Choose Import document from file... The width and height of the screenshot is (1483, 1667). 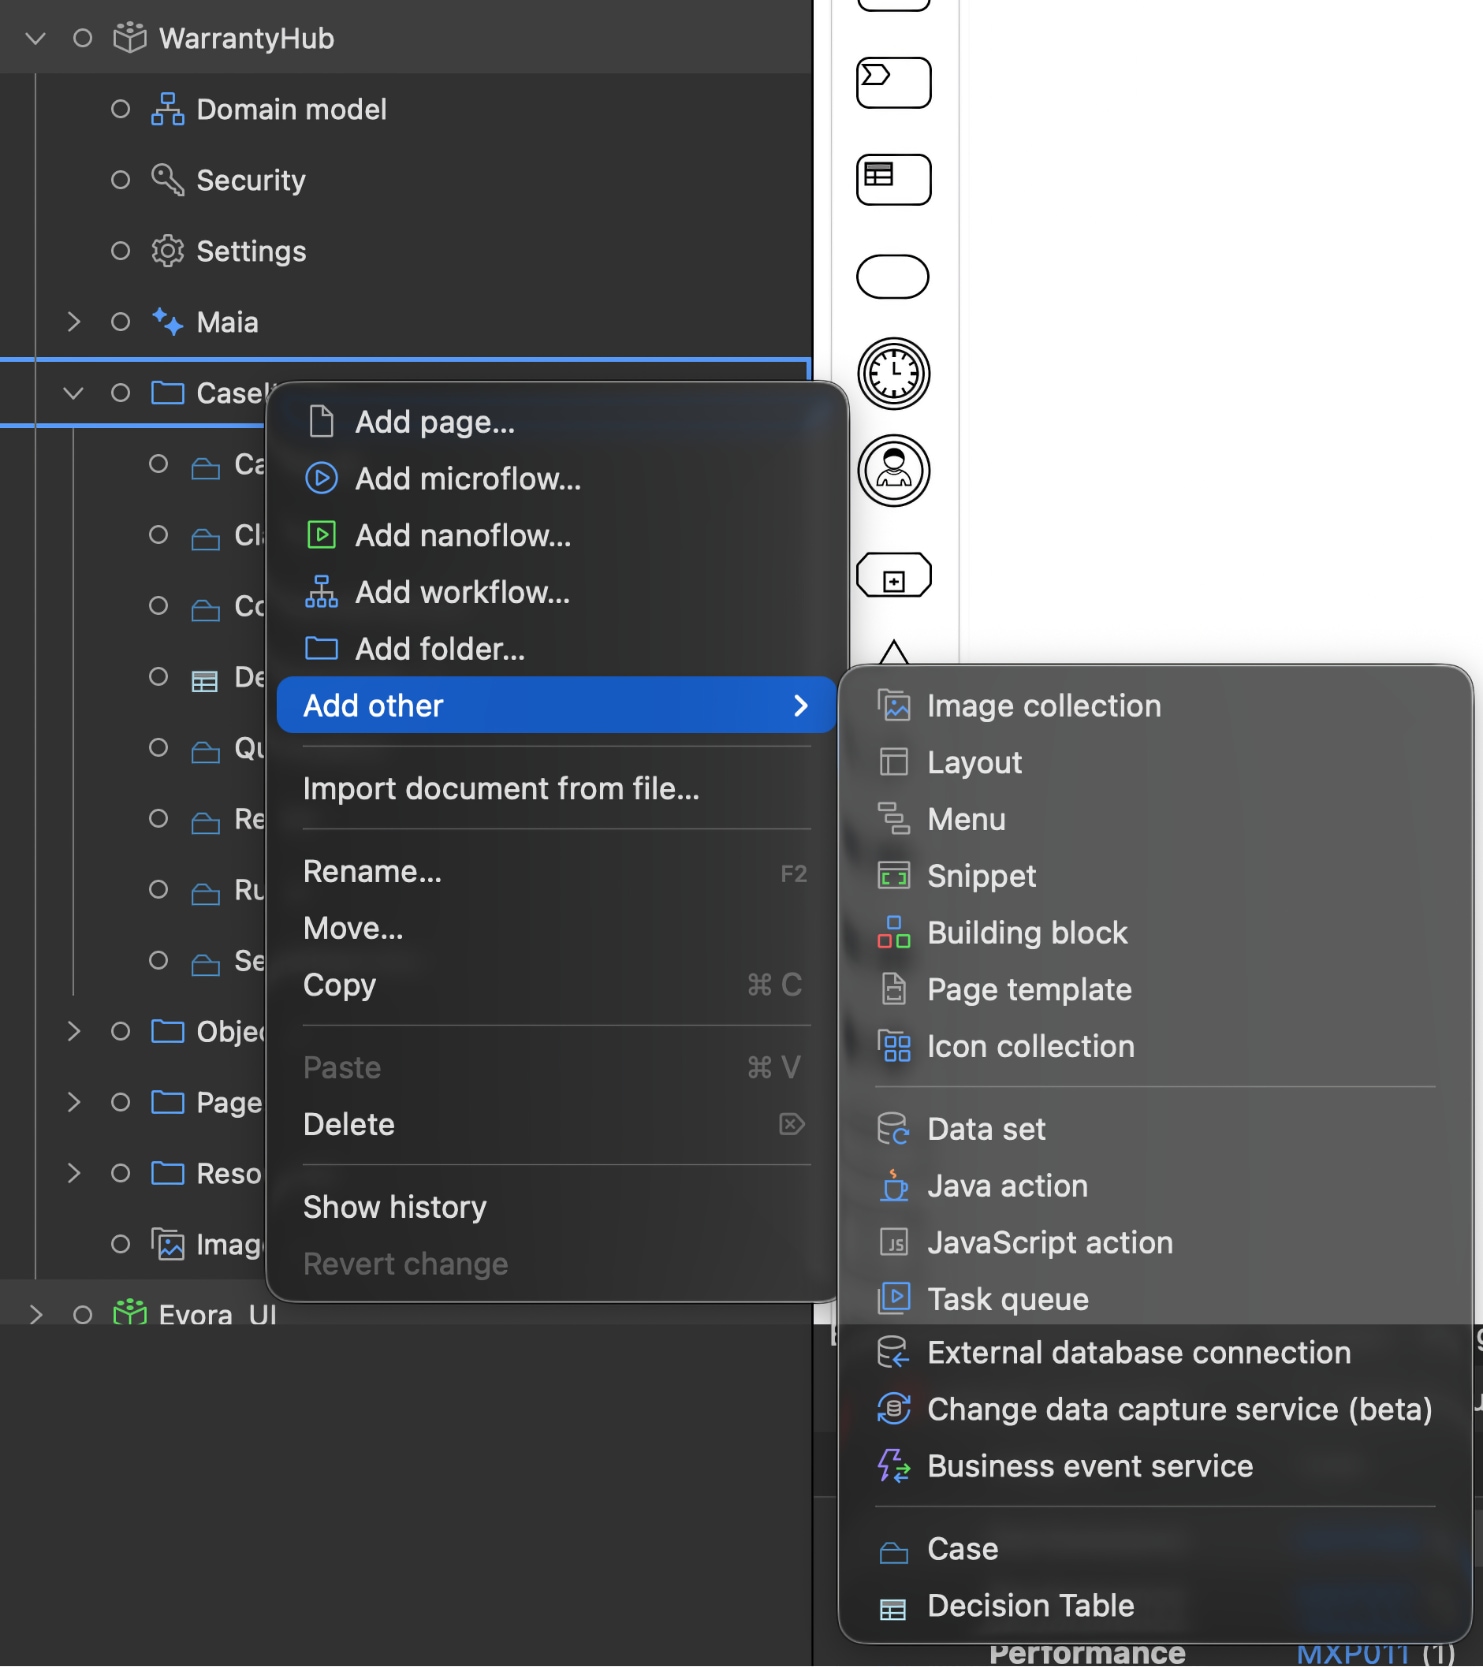[556, 789]
